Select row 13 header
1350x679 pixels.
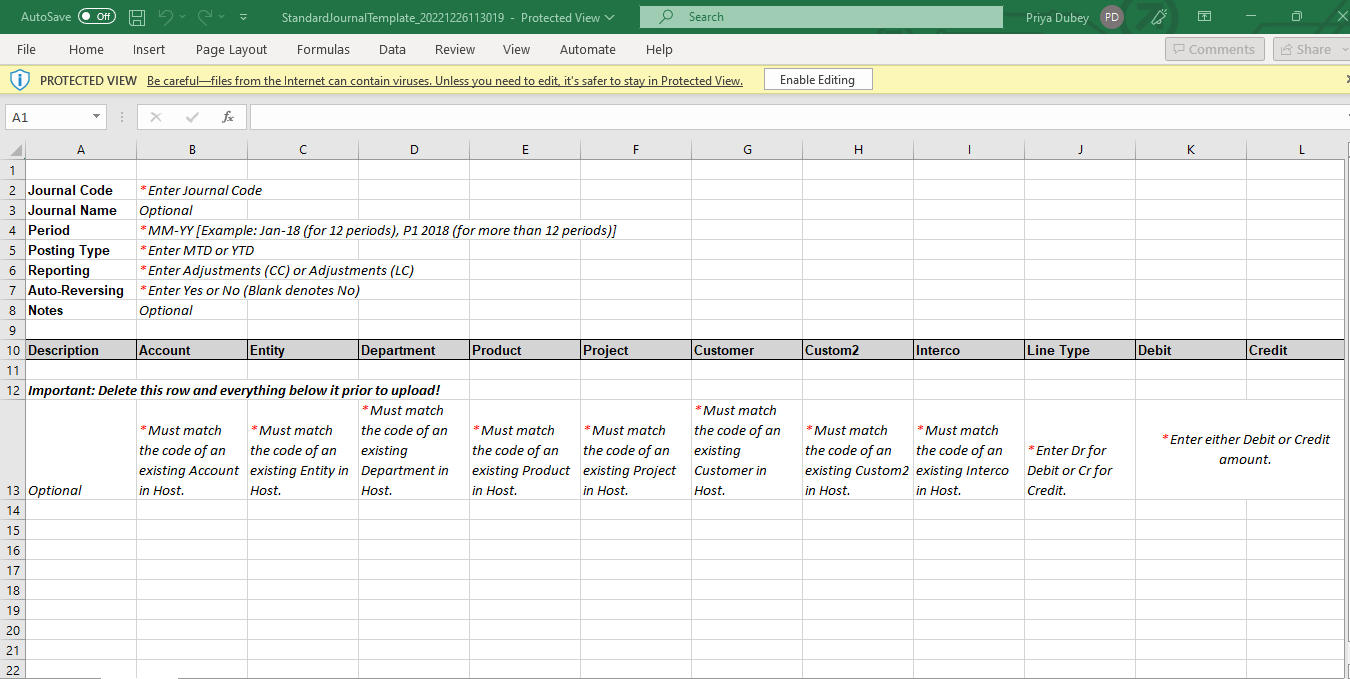pos(13,450)
